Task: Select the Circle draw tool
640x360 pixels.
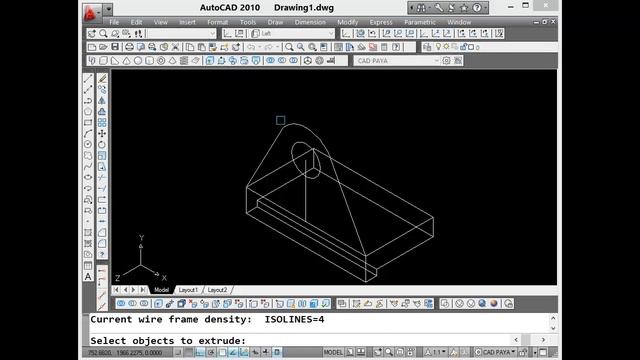Action: (88, 144)
